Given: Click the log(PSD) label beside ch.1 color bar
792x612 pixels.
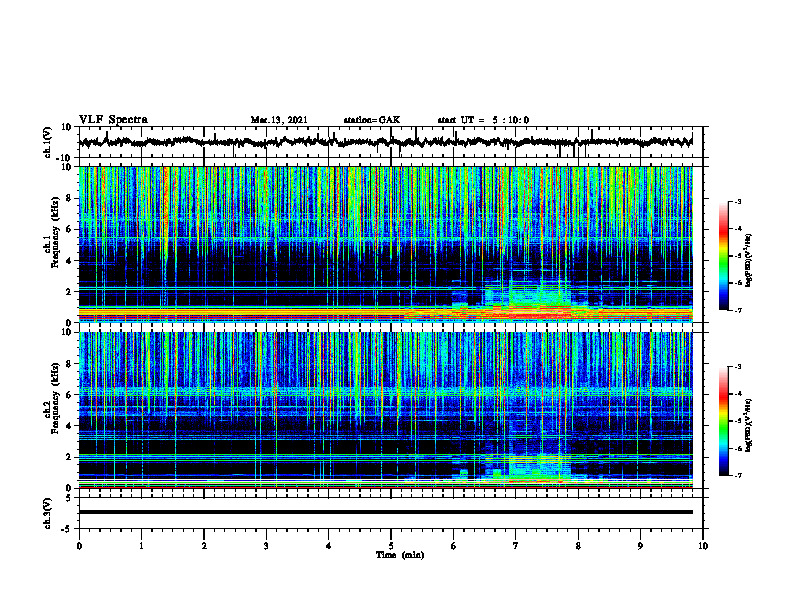Looking at the screenshot, I should click(749, 260).
